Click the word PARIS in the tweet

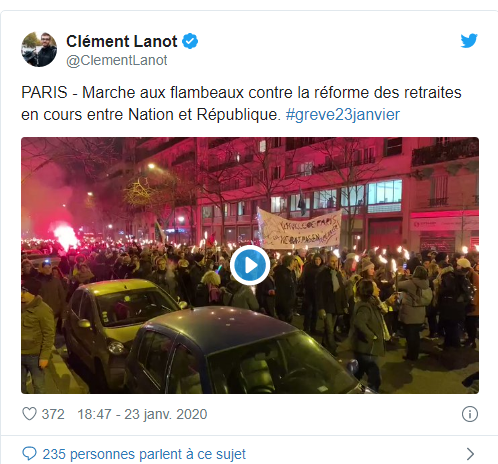[x=44, y=92]
